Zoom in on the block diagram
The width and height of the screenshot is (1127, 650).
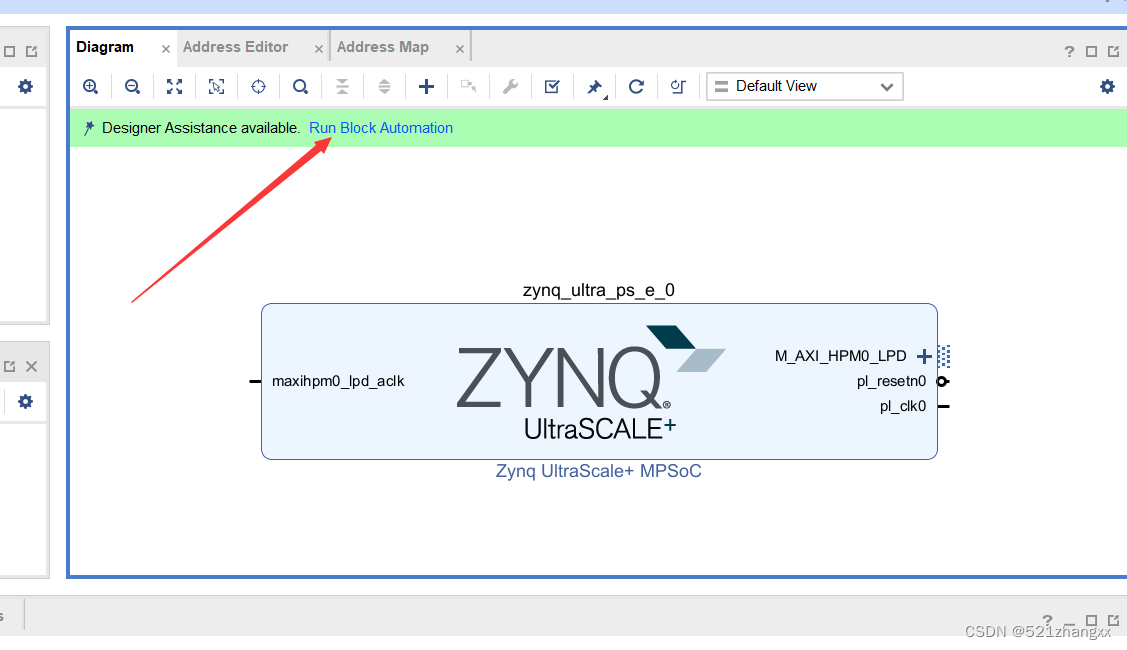point(91,87)
